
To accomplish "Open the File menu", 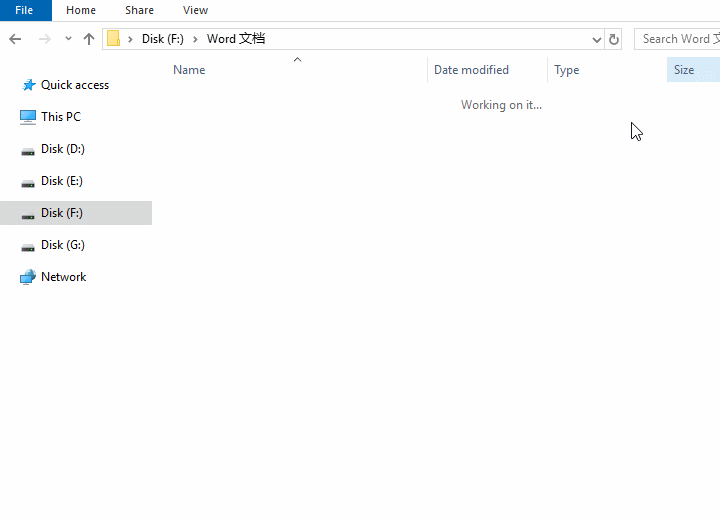I will (x=24, y=10).
